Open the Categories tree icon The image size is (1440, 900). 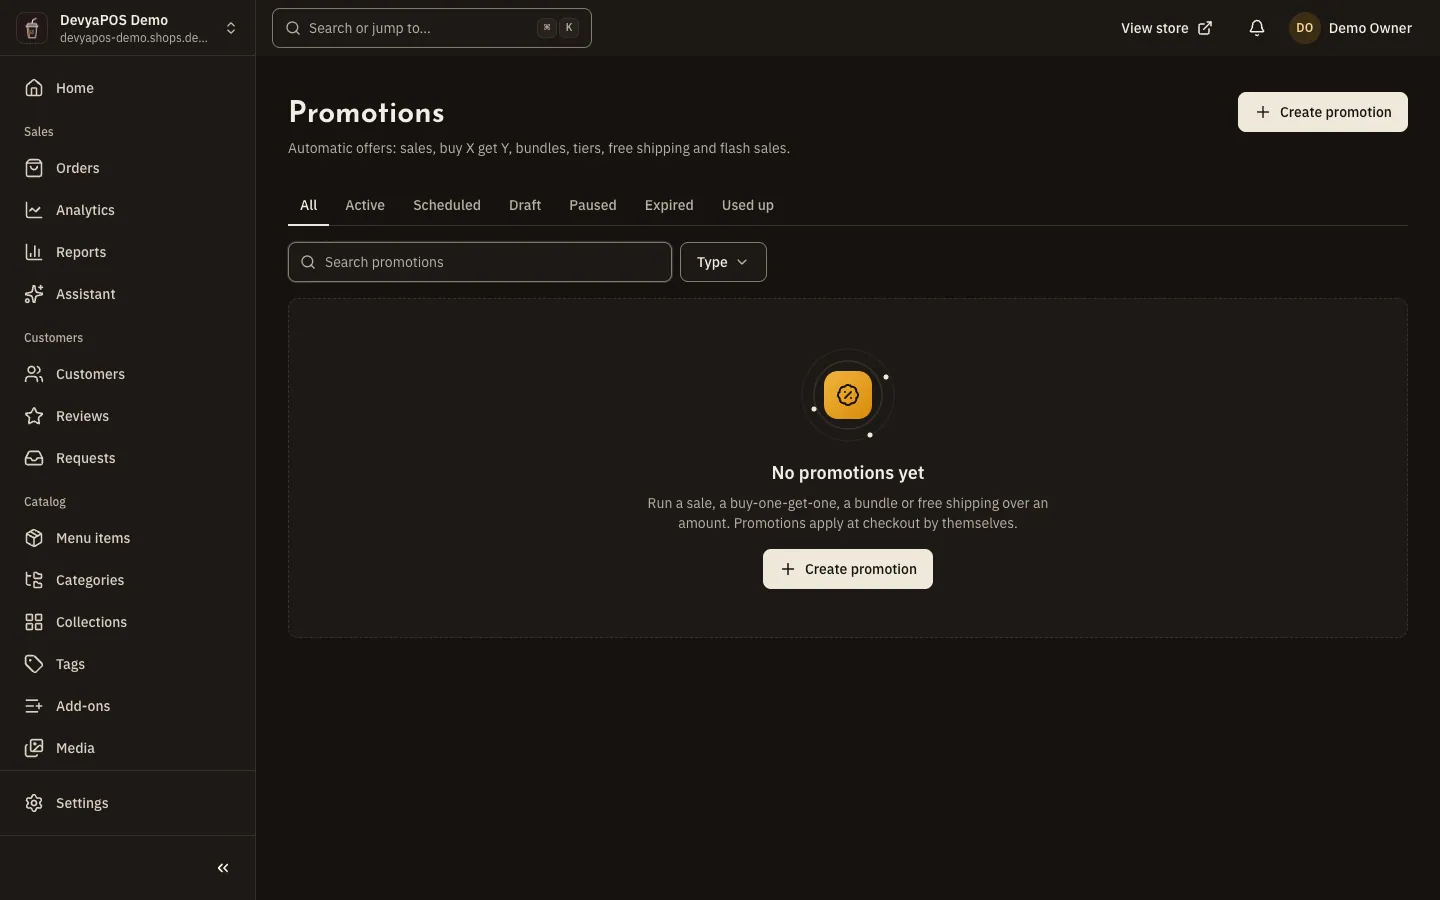pyautogui.click(x=34, y=580)
